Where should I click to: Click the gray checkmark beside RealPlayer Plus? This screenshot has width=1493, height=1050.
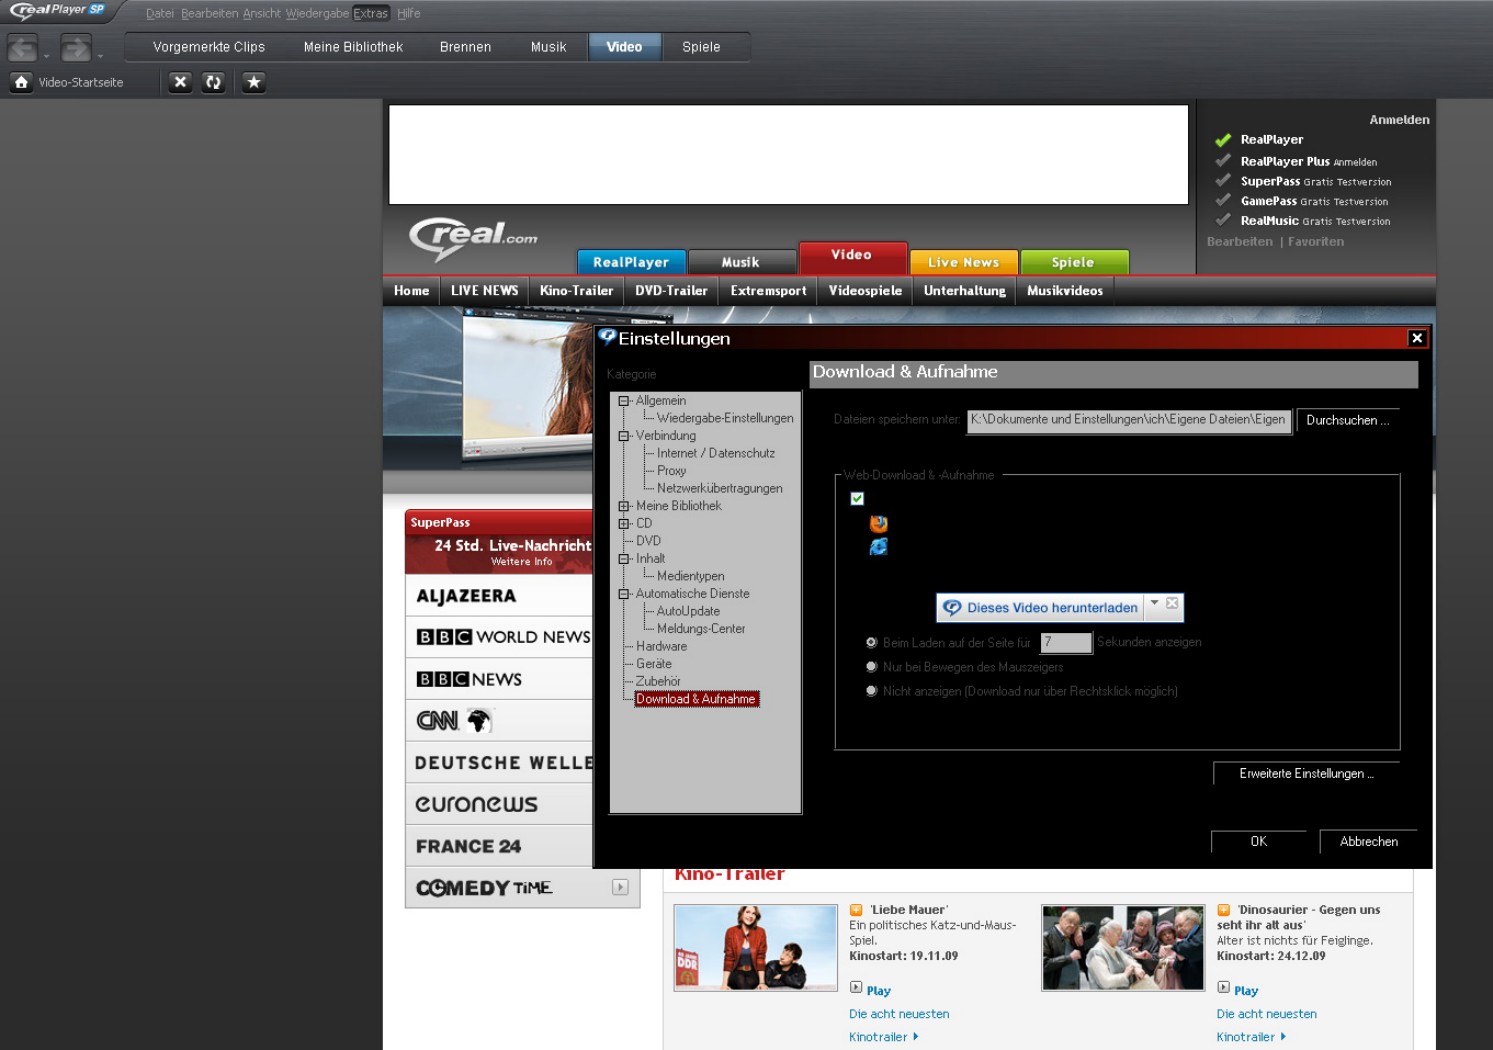pos(1223,160)
